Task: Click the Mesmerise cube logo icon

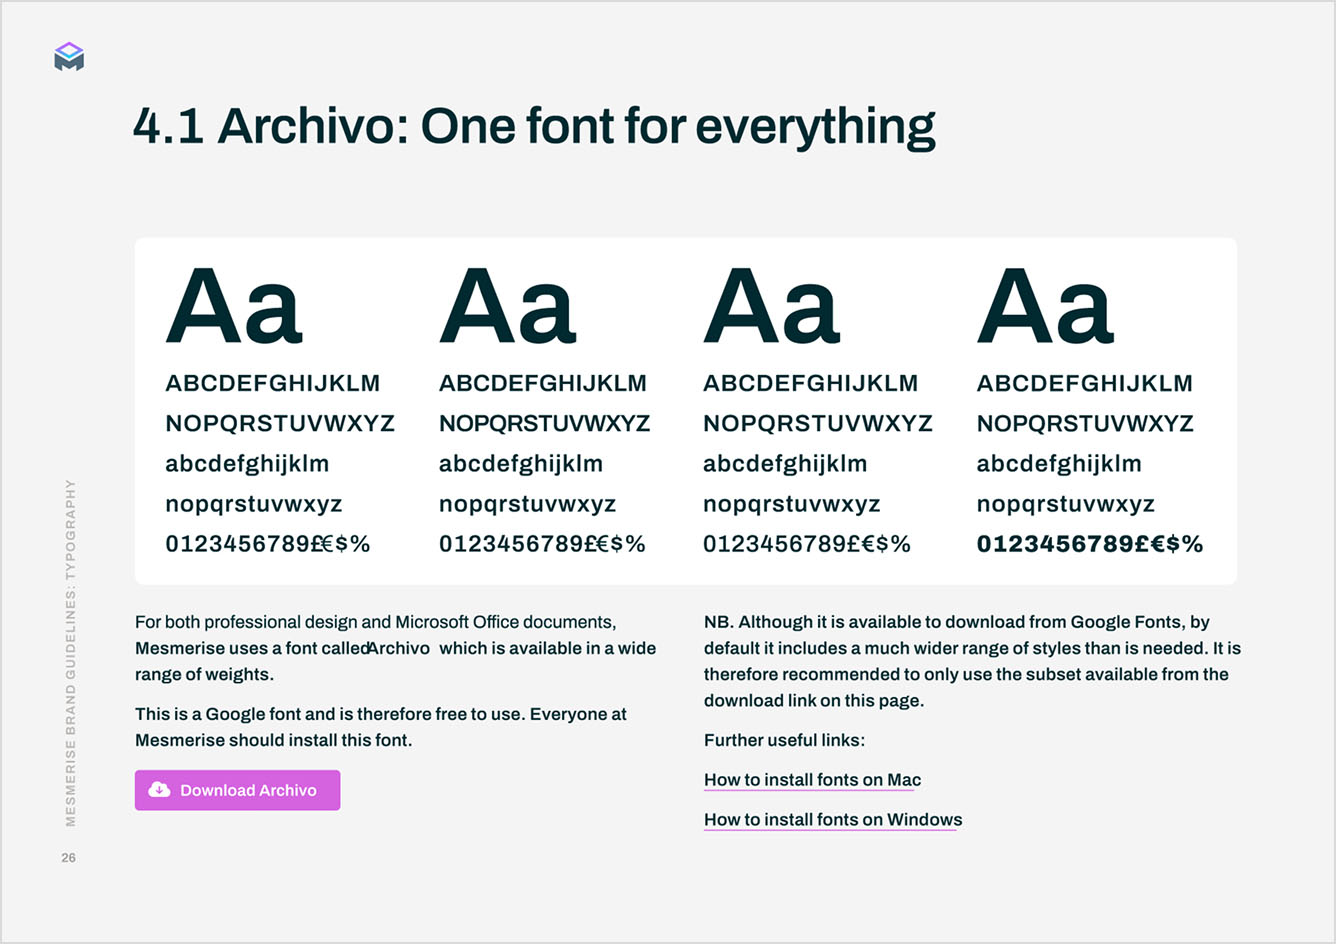Action: 69,57
